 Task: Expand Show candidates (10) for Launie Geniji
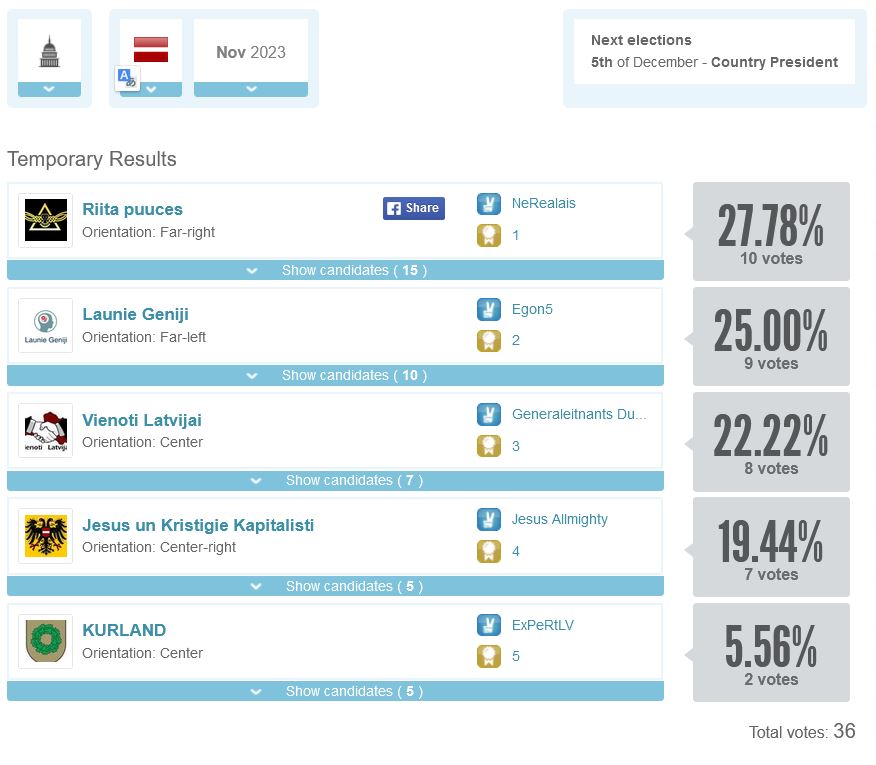pyautogui.click(x=335, y=375)
